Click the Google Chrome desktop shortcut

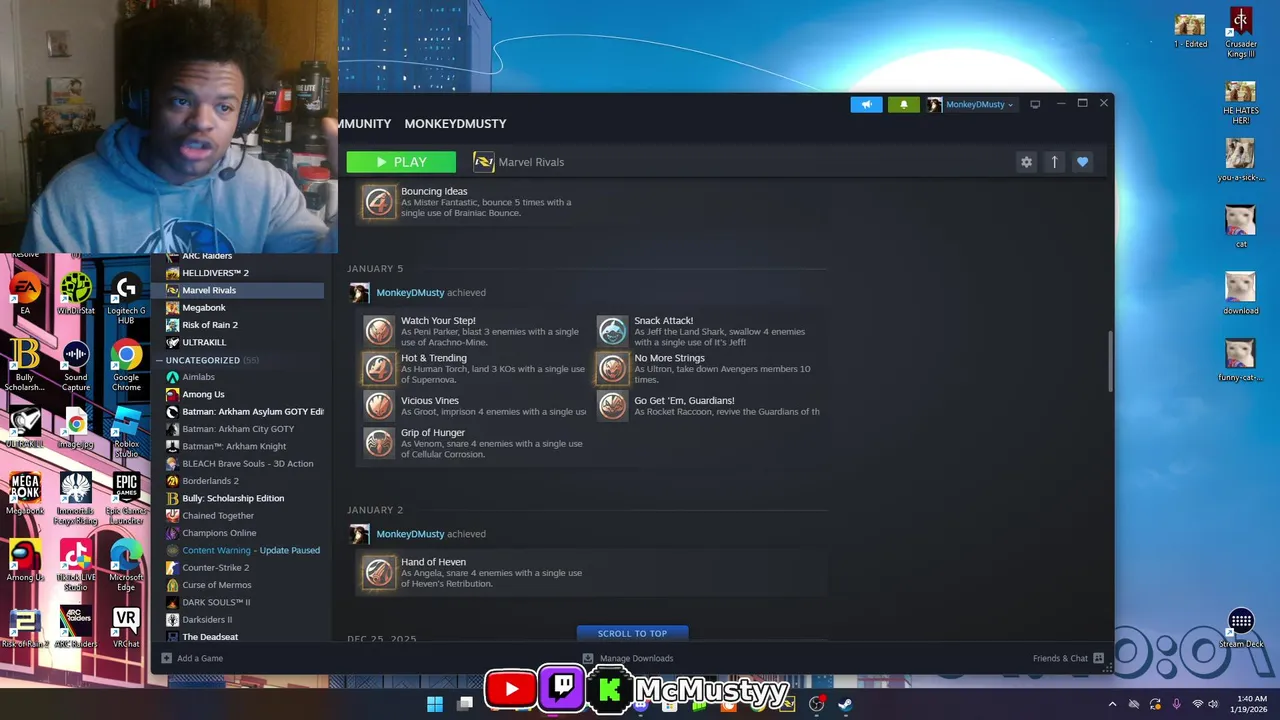(126, 365)
